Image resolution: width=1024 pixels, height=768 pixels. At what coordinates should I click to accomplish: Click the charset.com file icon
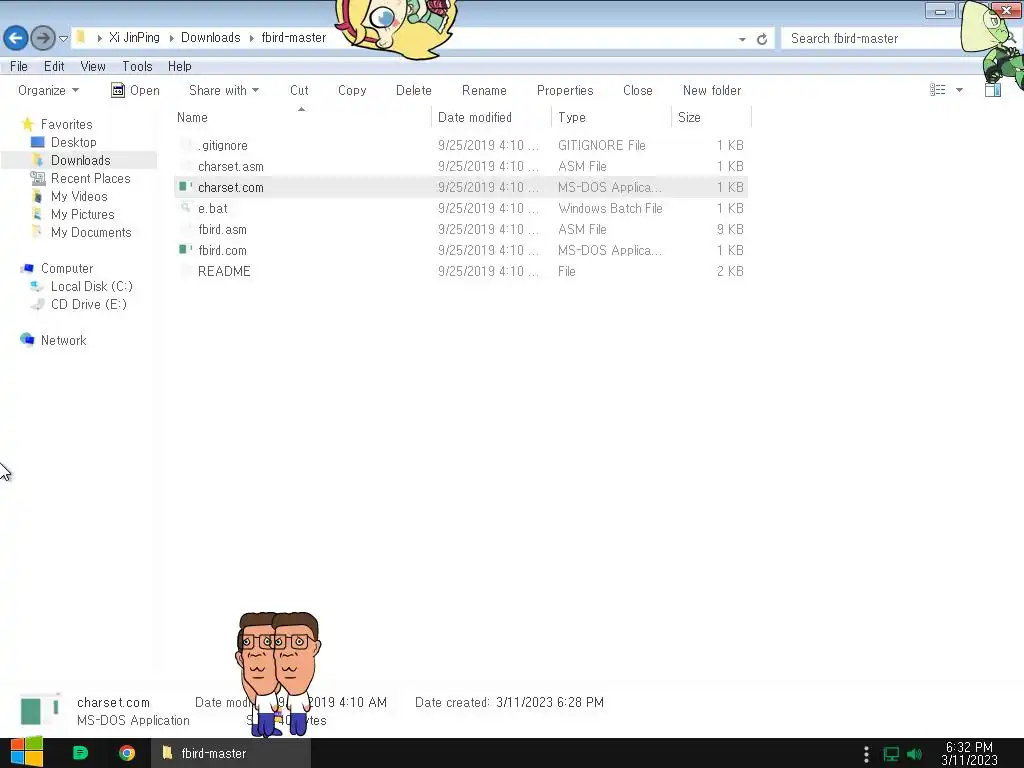click(185, 187)
